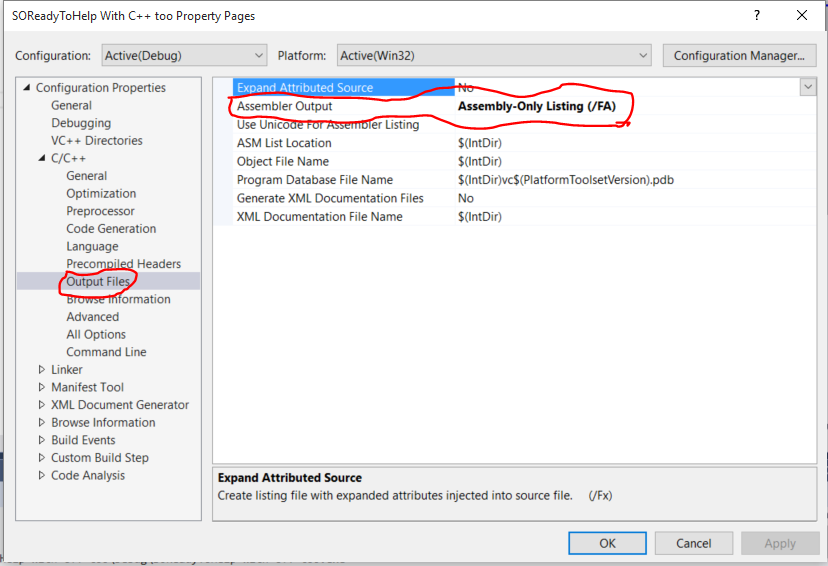
Task: Expand the XML Document Generator node
Action: [x=42, y=405]
